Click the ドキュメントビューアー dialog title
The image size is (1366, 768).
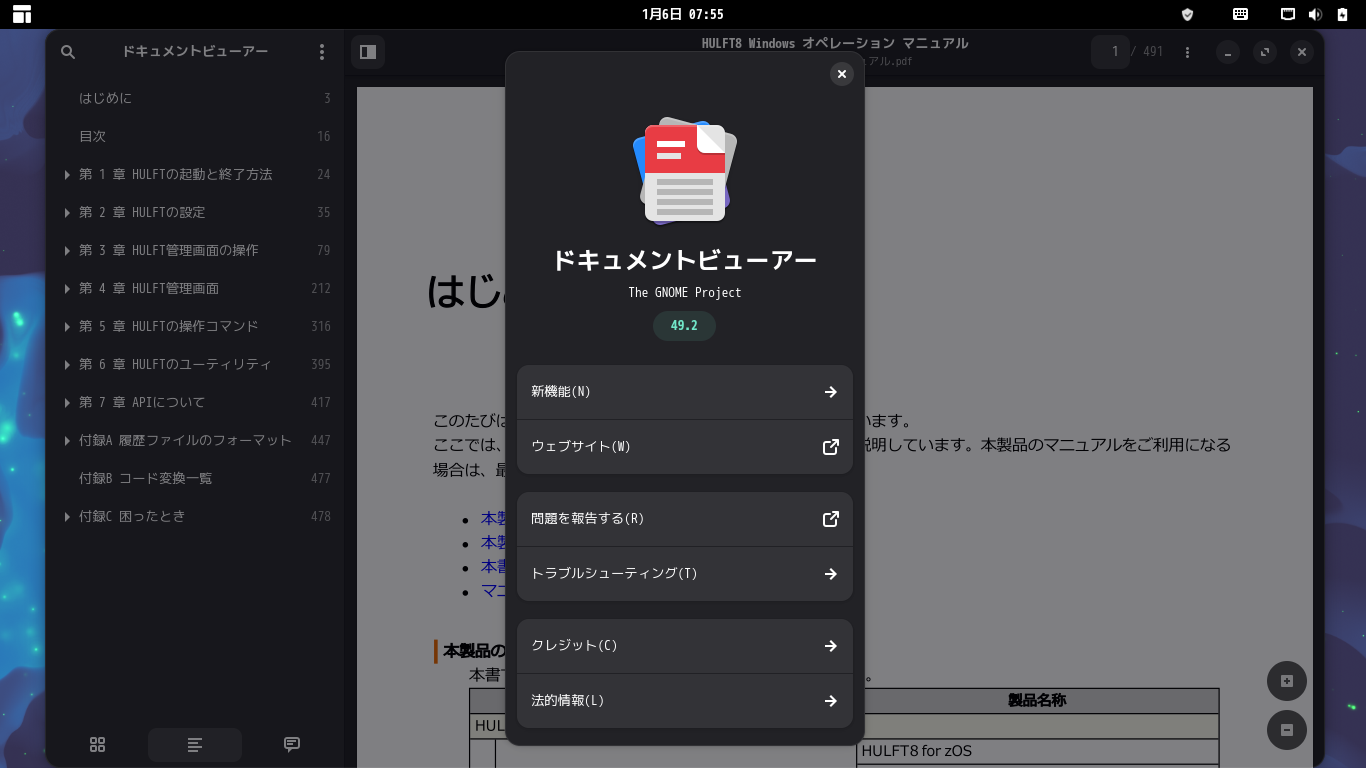[685, 260]
